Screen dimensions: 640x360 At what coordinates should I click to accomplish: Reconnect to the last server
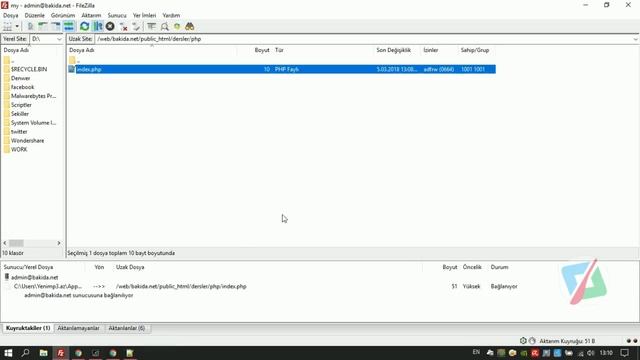(136, 27)
